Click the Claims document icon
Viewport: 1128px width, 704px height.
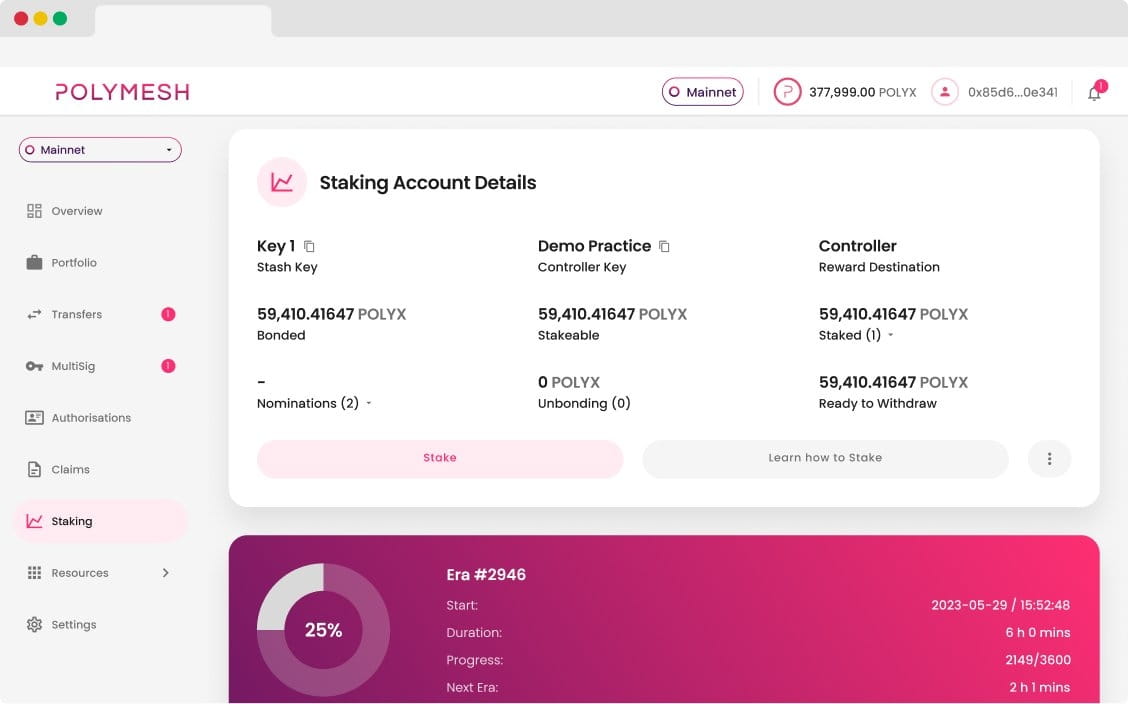(34, 469)
